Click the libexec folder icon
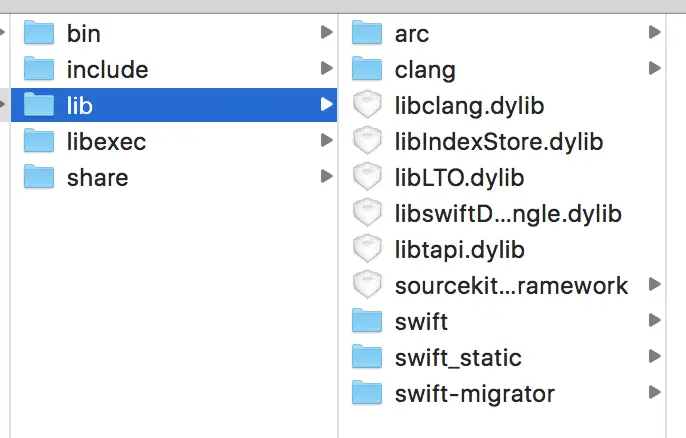This screenshot has height=438, width=686. (x=38, y=141)
